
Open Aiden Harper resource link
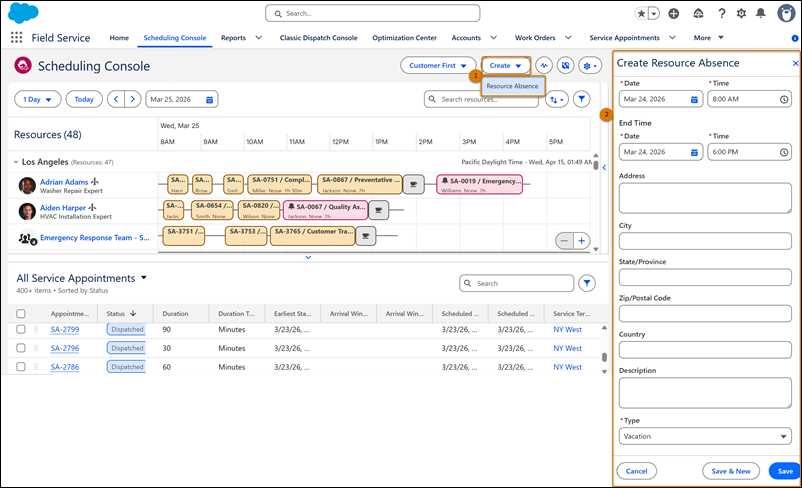63,208
